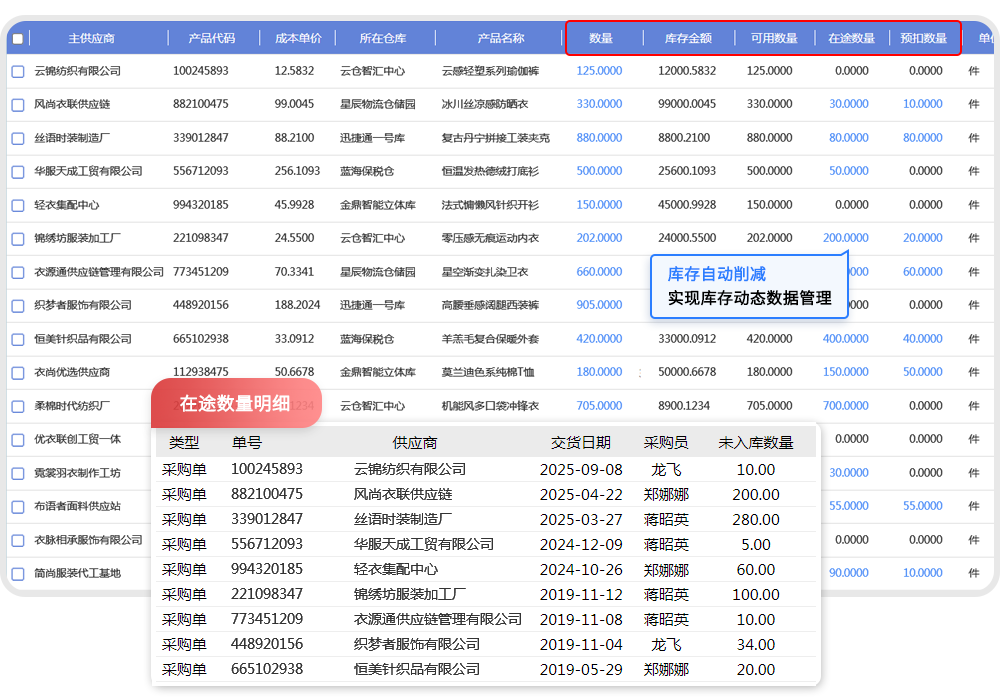Open pre-deducted link 40.0000

click(923, 339)
